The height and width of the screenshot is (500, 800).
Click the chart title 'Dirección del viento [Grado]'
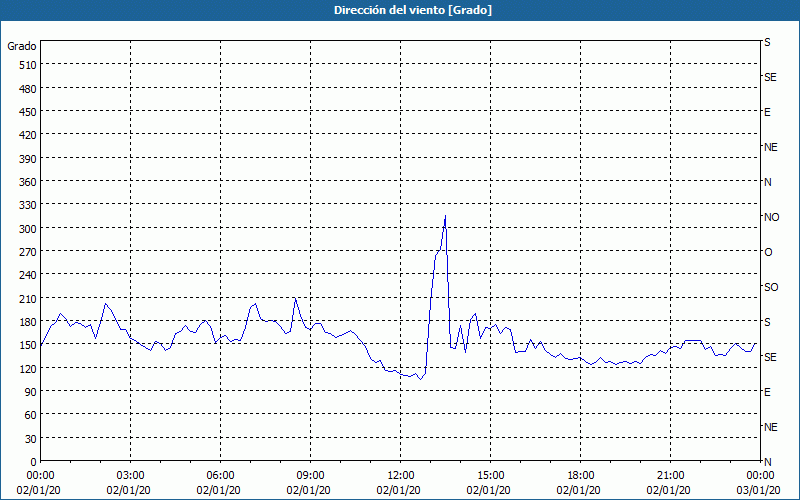[x=413, y=10]
